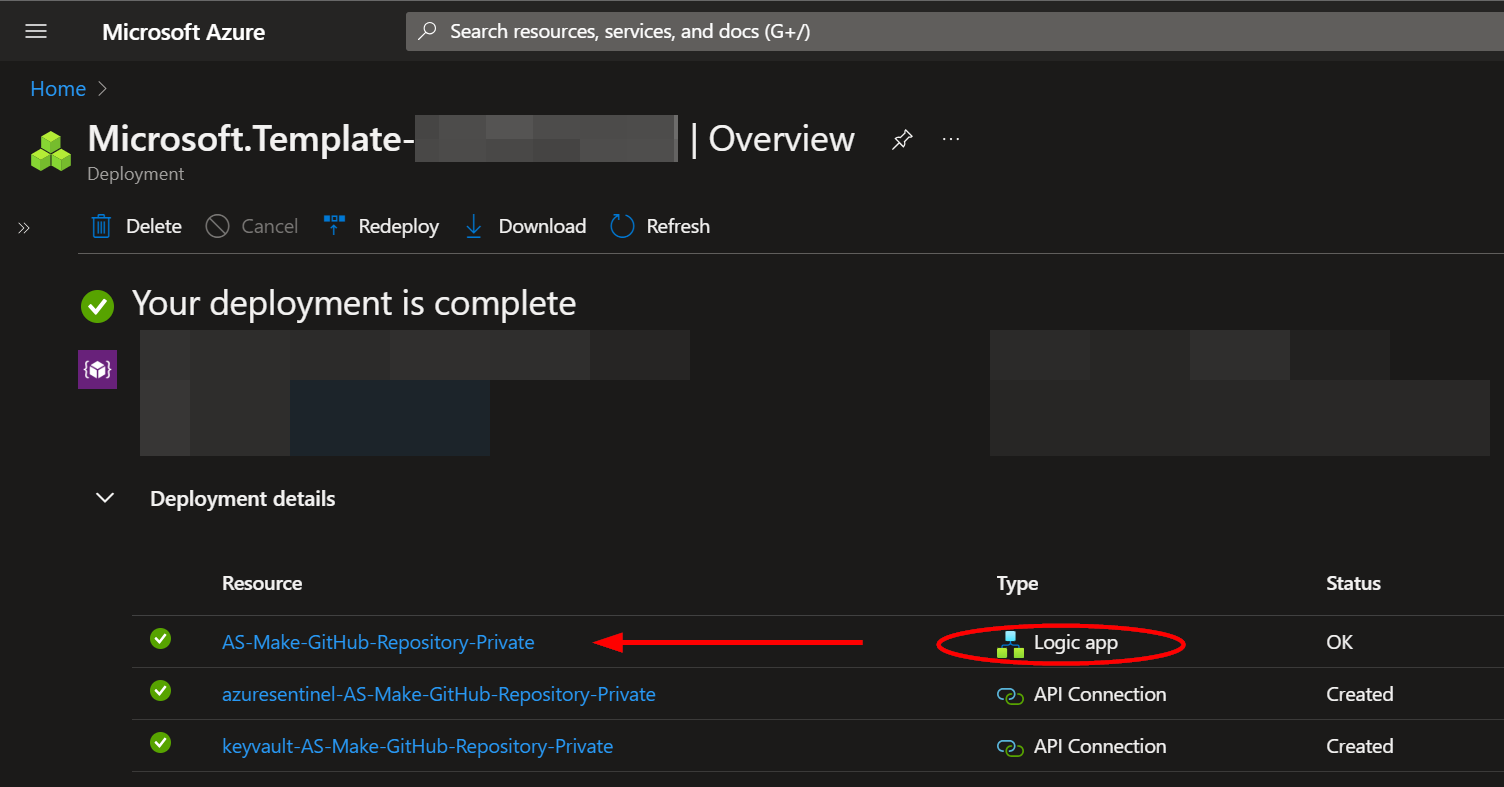Screen dimensions: 1504x787
Task: Click the Overview page title text
Action: pyautogui.click(x=781, y=139)
